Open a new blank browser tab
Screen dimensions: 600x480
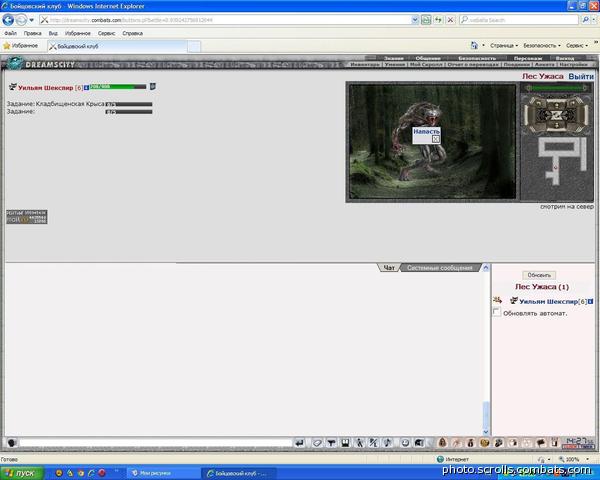click(x=194, y=47)
